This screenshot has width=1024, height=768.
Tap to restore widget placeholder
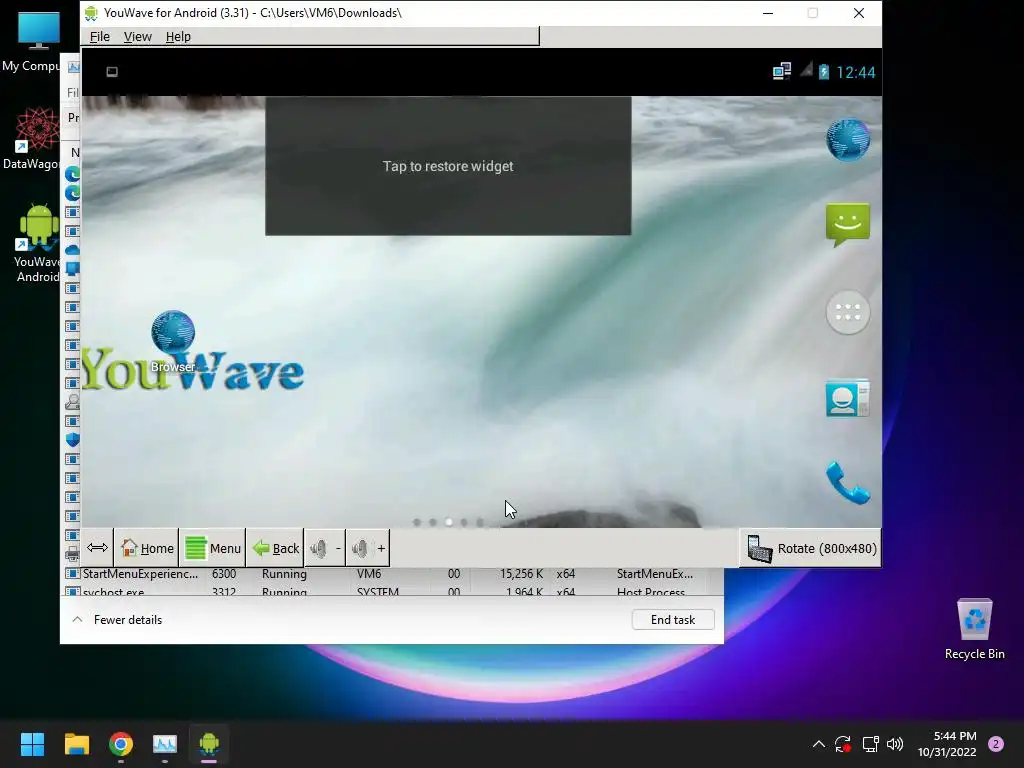[x=448, y=166]
